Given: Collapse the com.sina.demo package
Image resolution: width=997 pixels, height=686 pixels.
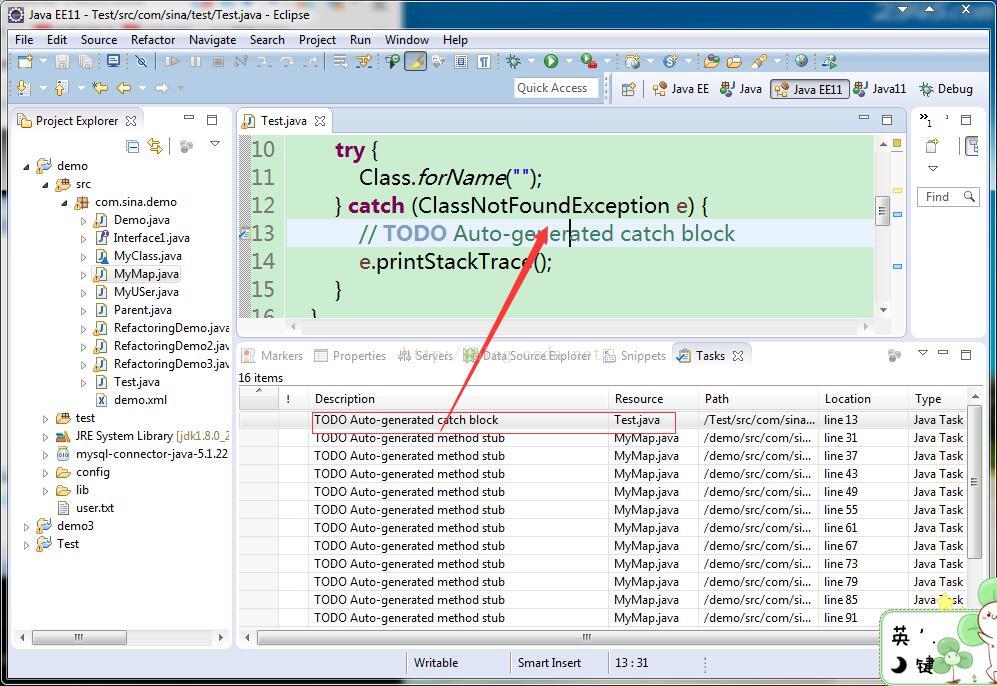Looking at the screenshot, I should click(64, 203).
